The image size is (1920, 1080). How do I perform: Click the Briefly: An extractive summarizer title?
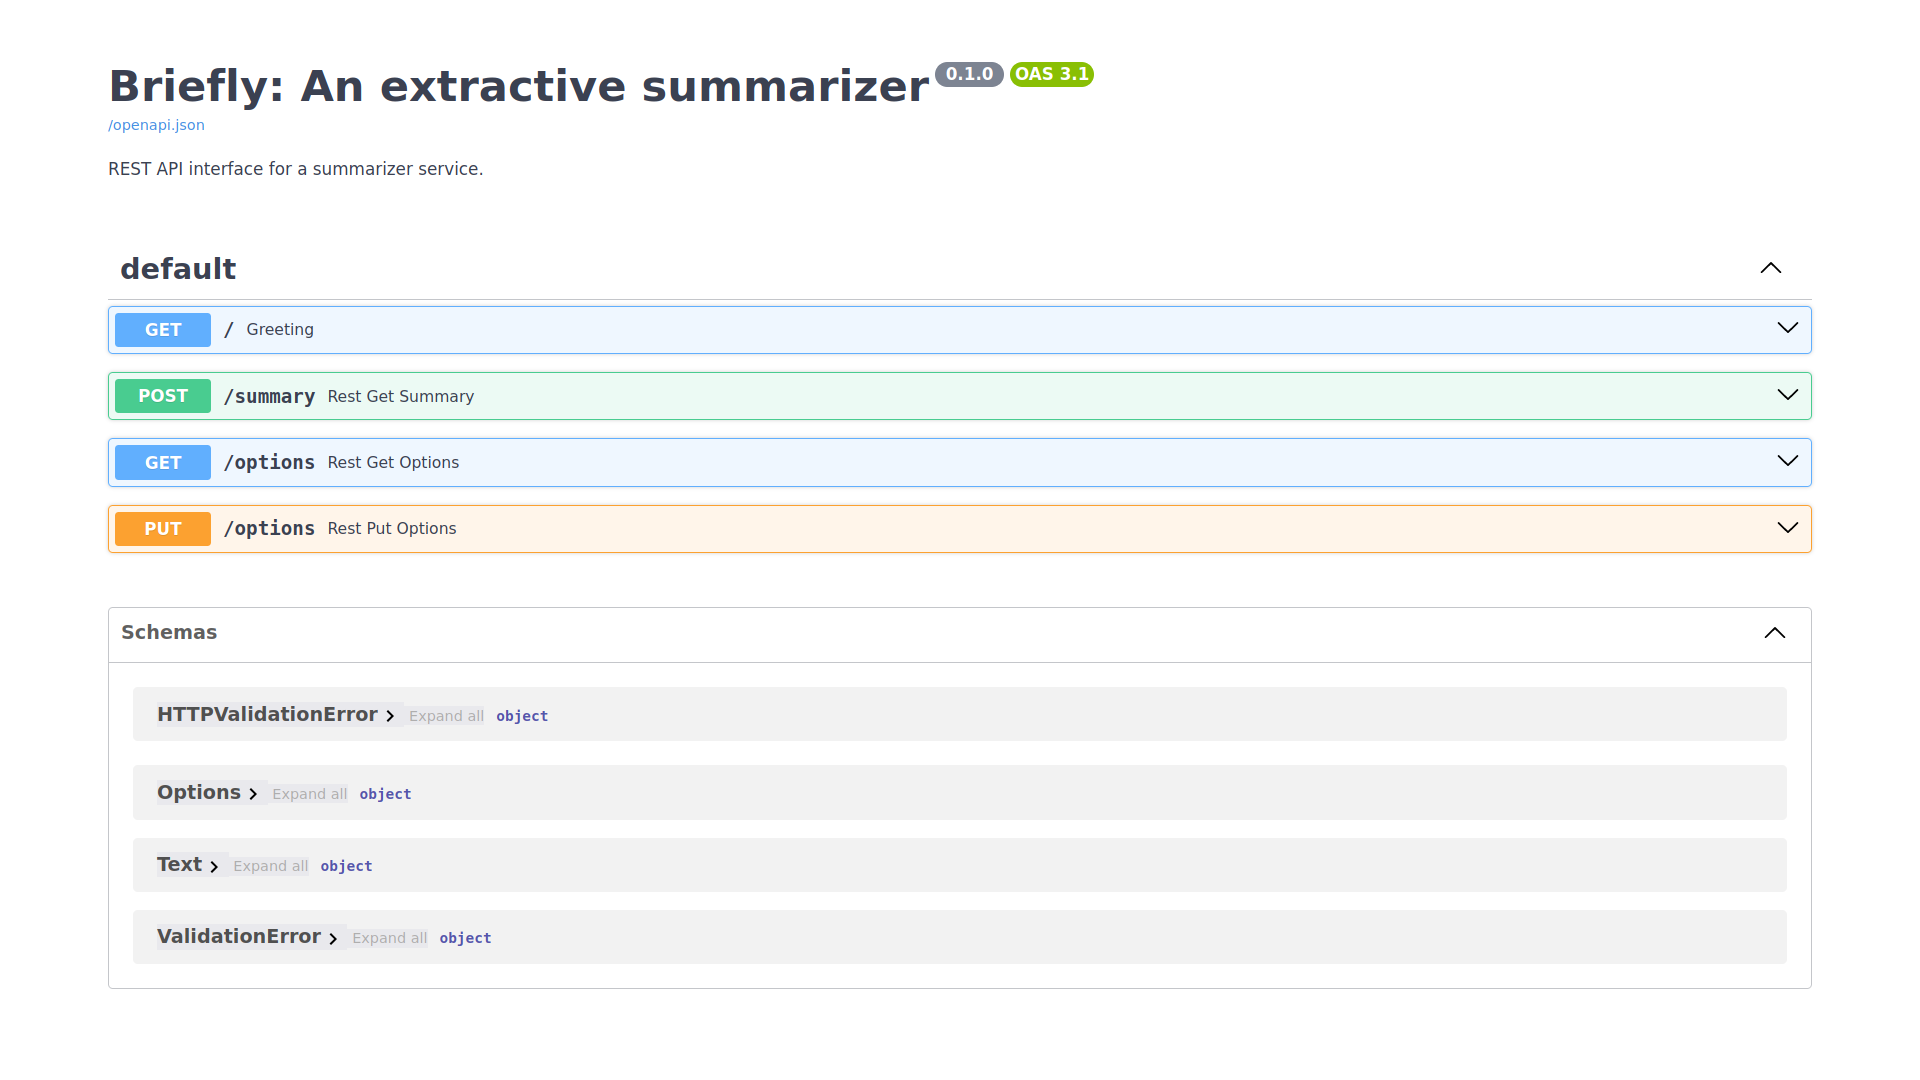[x=519, y=86]
